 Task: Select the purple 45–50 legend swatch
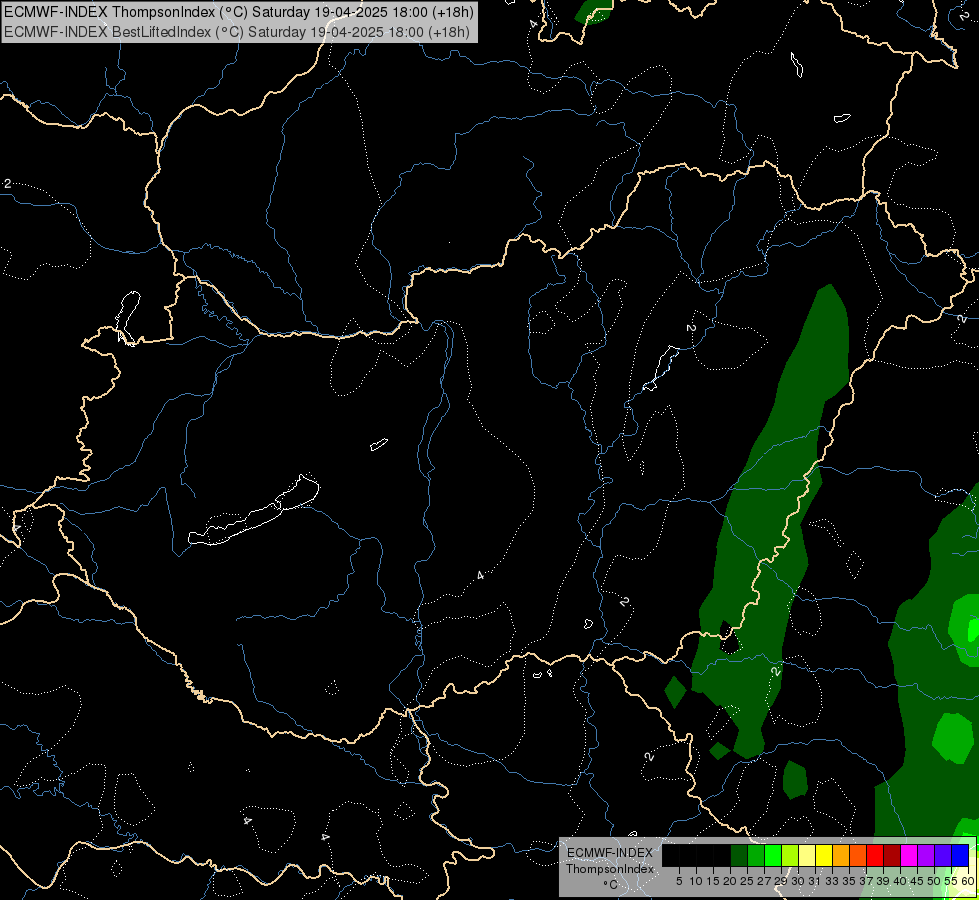coord(926,855)
